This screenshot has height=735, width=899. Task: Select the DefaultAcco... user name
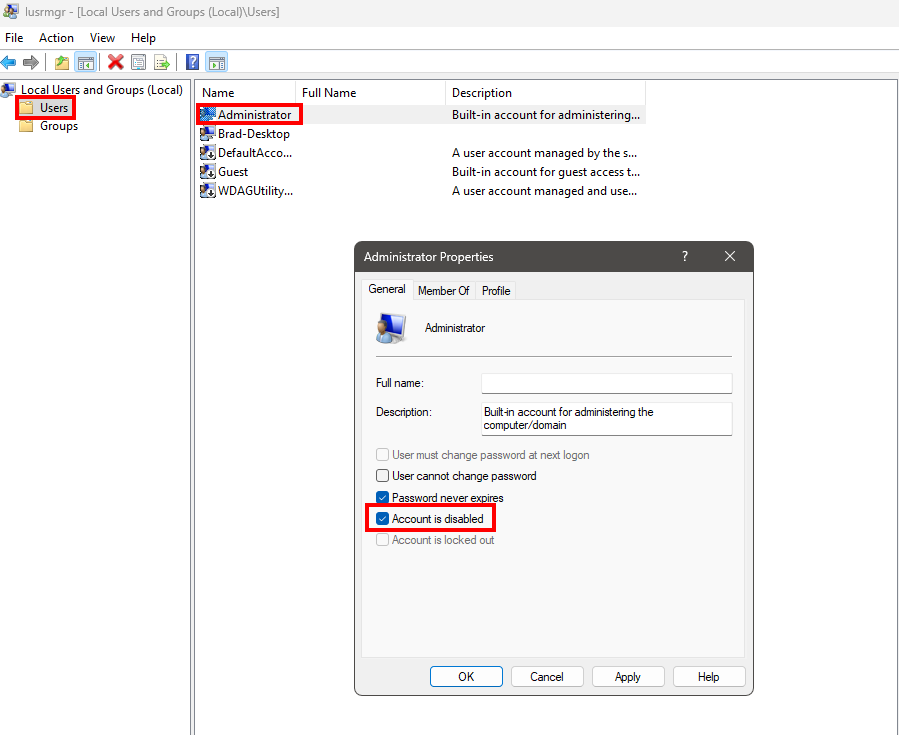coord(255,153)
